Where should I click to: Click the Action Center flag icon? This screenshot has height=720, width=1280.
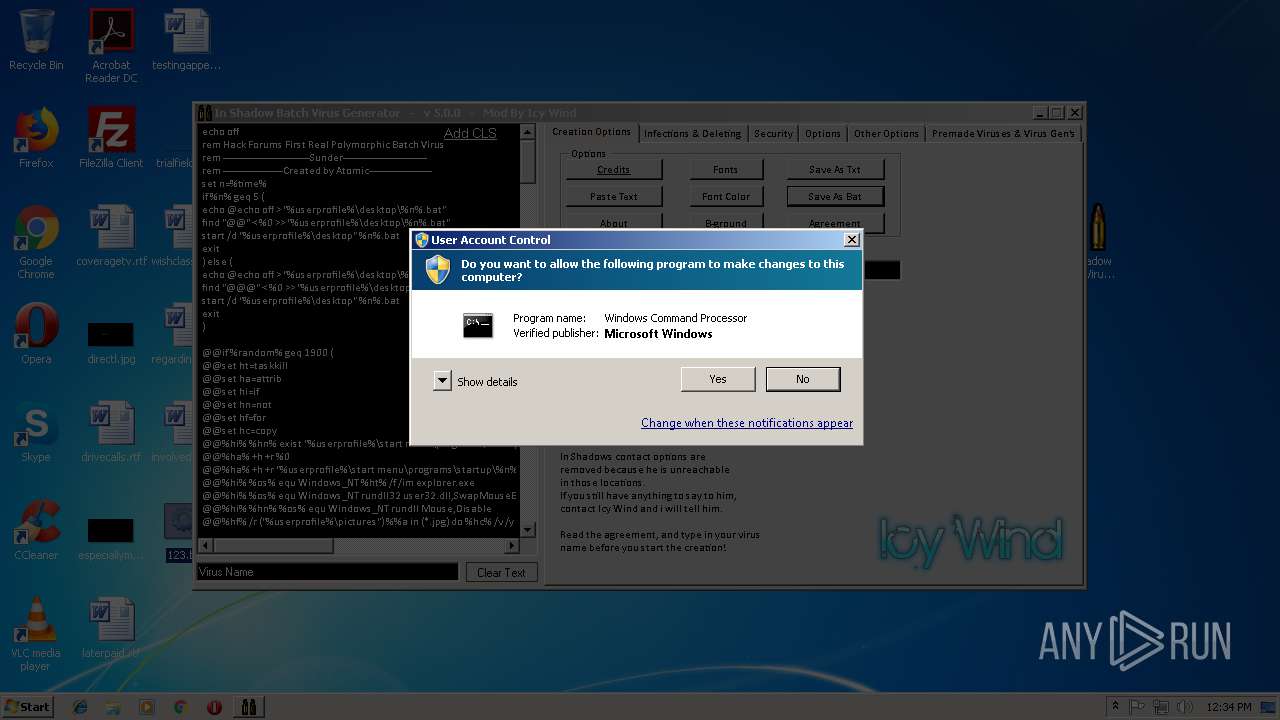(1137, 707)
